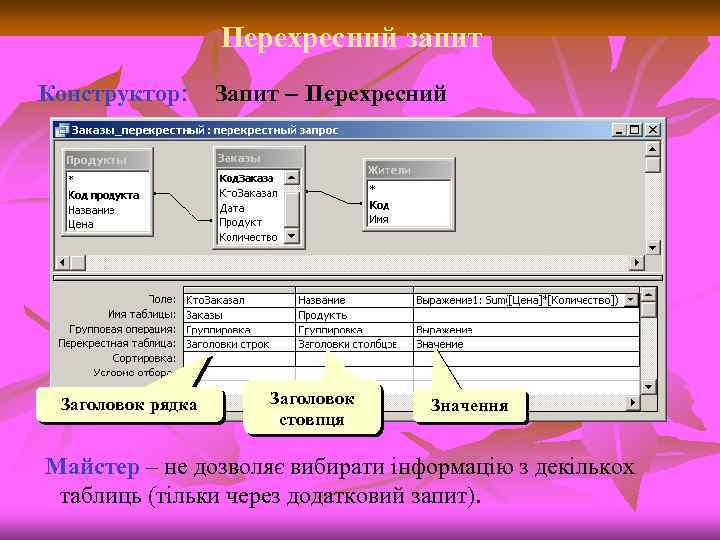Click grid vertical scroll up arrow
Viewport: 720px width, 540px height.
(x=648, y=294)
